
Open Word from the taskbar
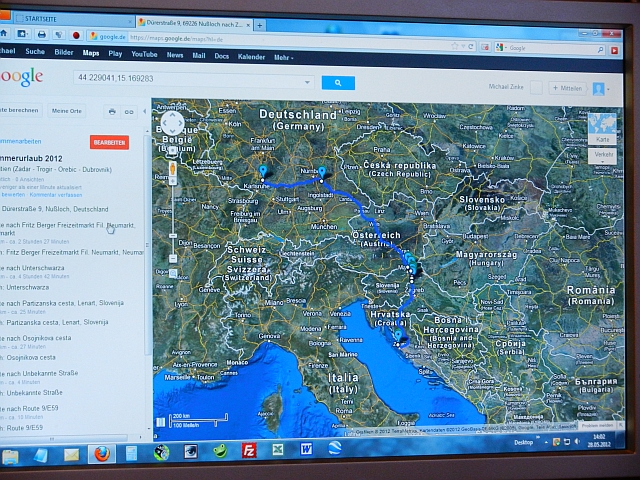pos(306,449)
